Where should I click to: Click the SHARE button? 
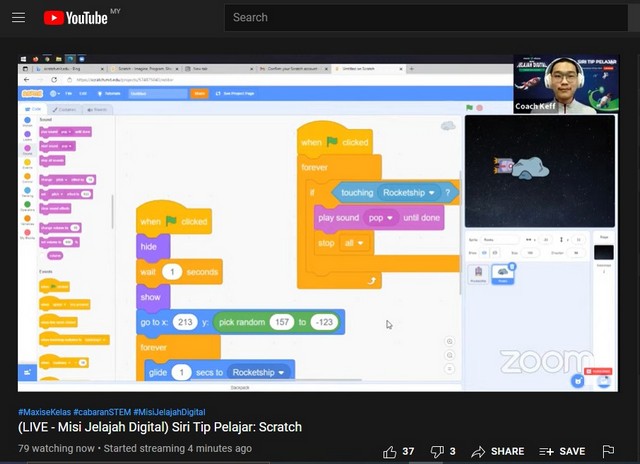tap(497, 451)
